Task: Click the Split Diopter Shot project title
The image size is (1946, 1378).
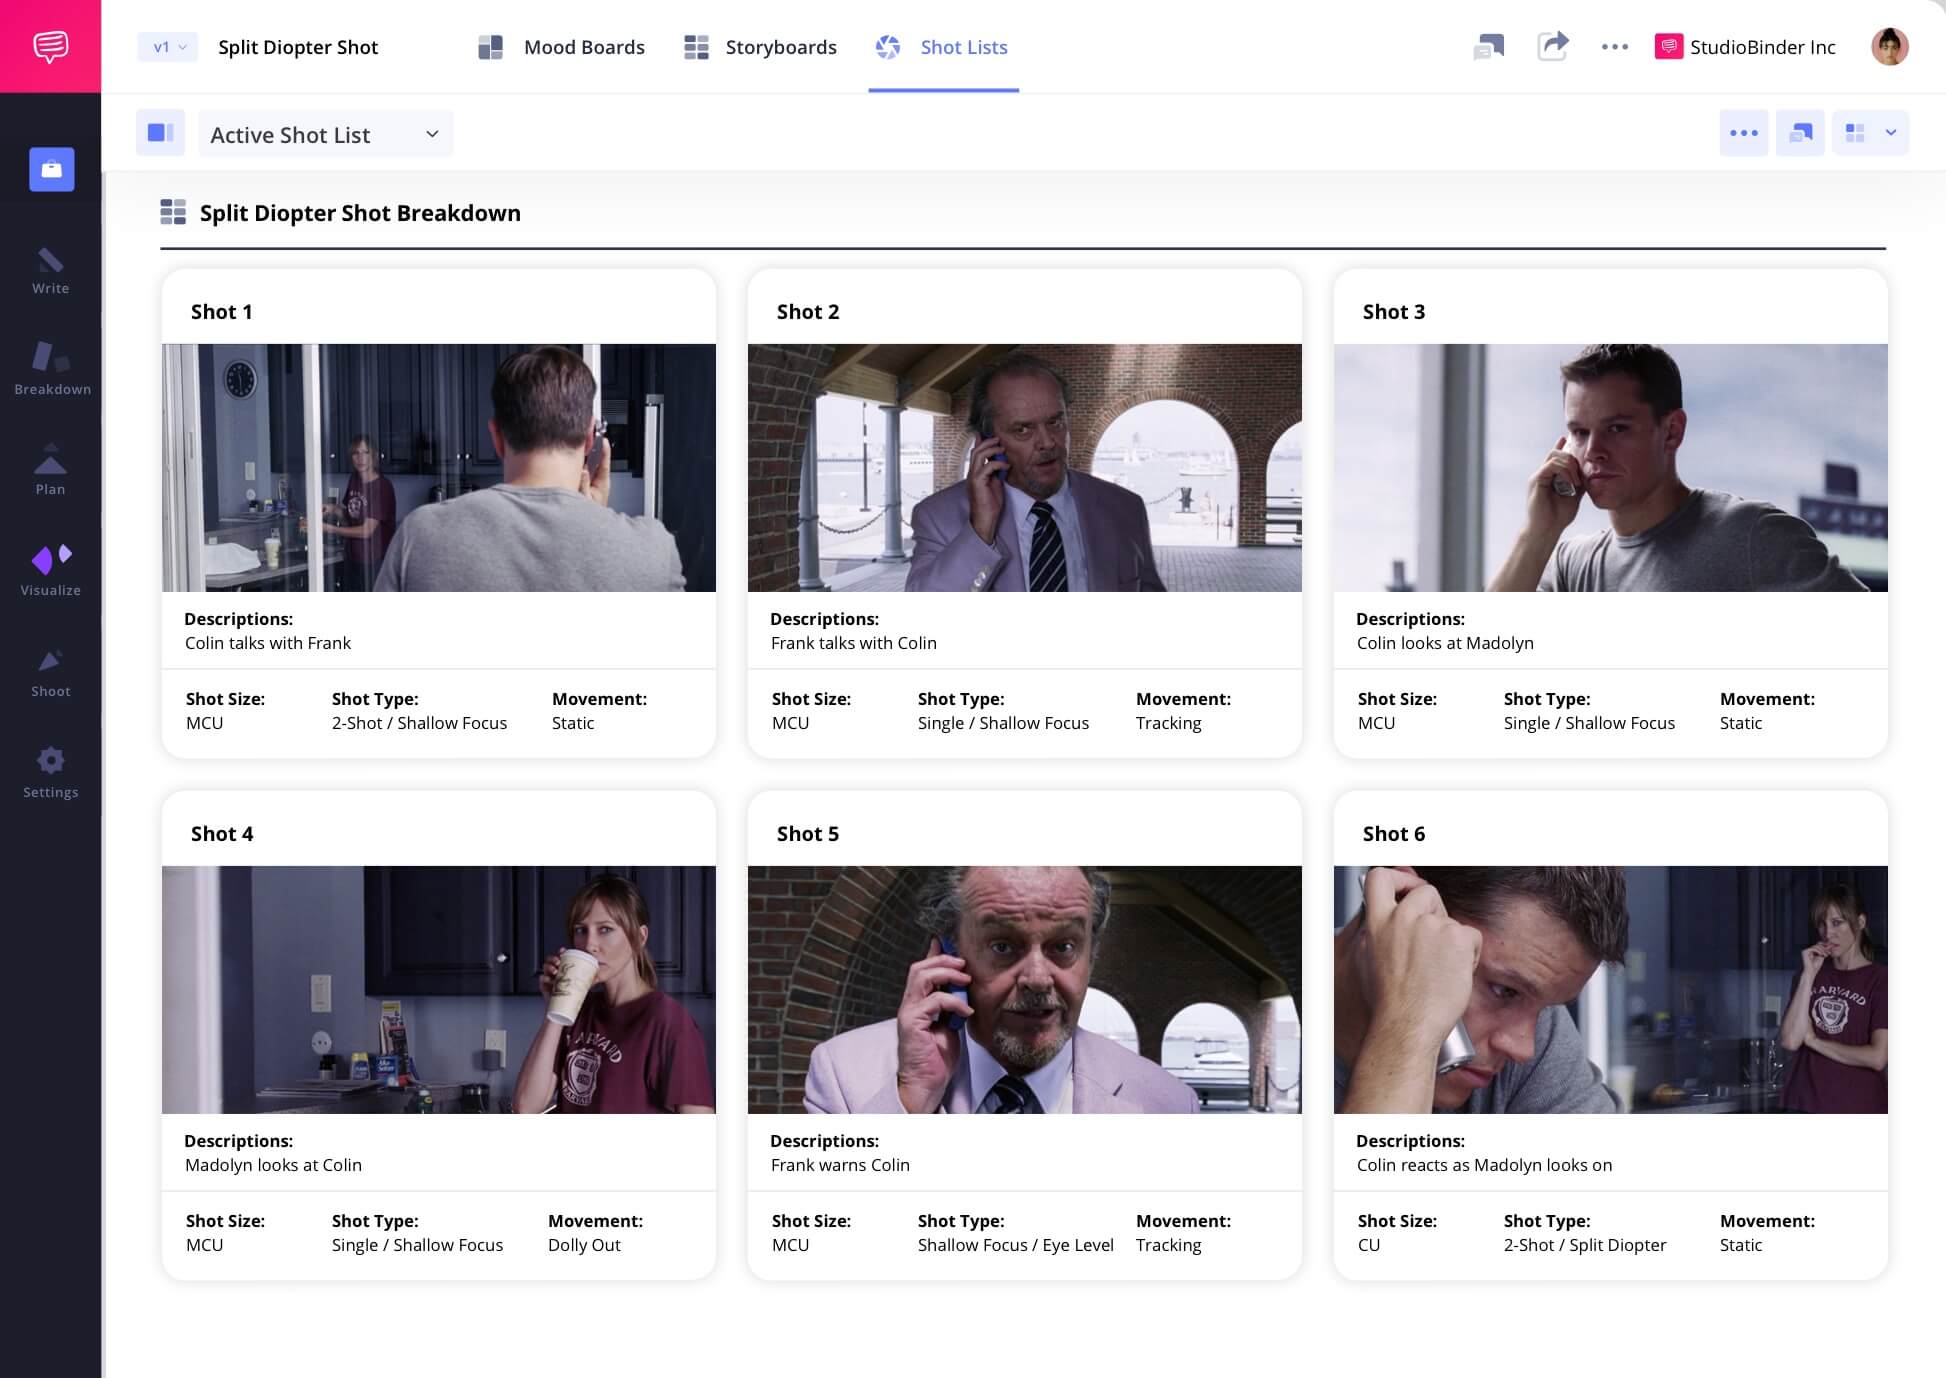Action: click(x=298, y=46)
